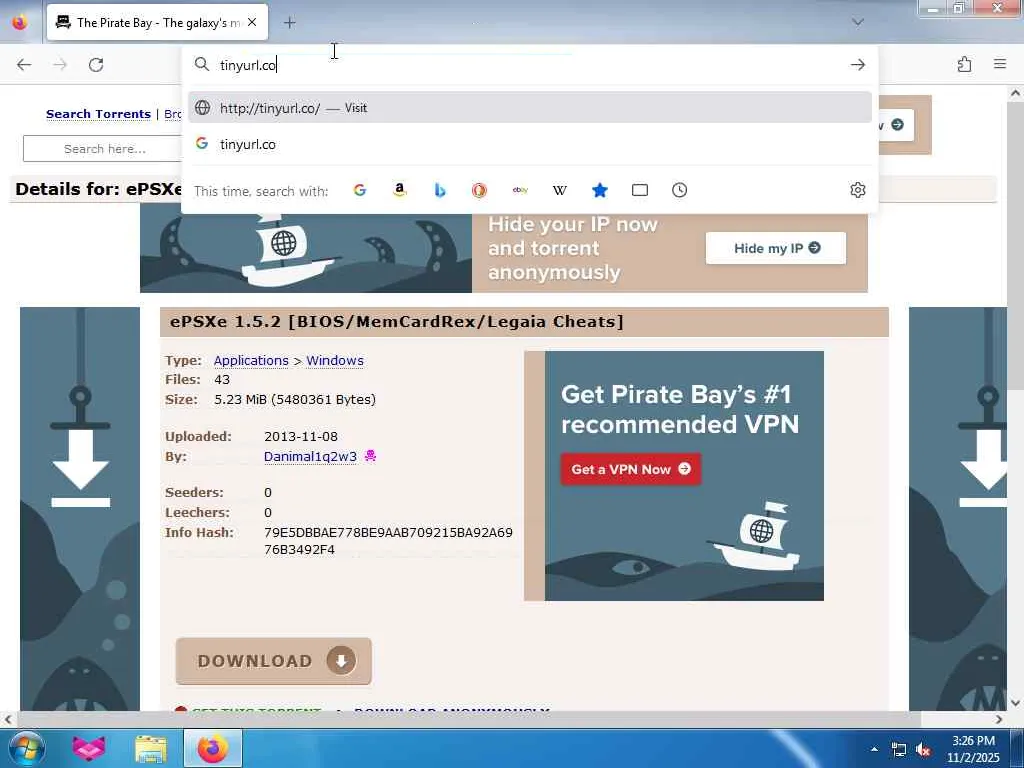
Task: Open the Search Torrents link
Action: point(99,114)
